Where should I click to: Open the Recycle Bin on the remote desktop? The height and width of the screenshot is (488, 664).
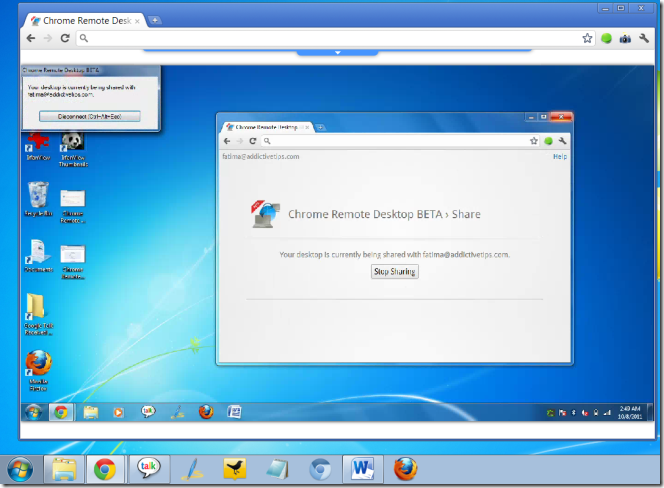(37, 197)
